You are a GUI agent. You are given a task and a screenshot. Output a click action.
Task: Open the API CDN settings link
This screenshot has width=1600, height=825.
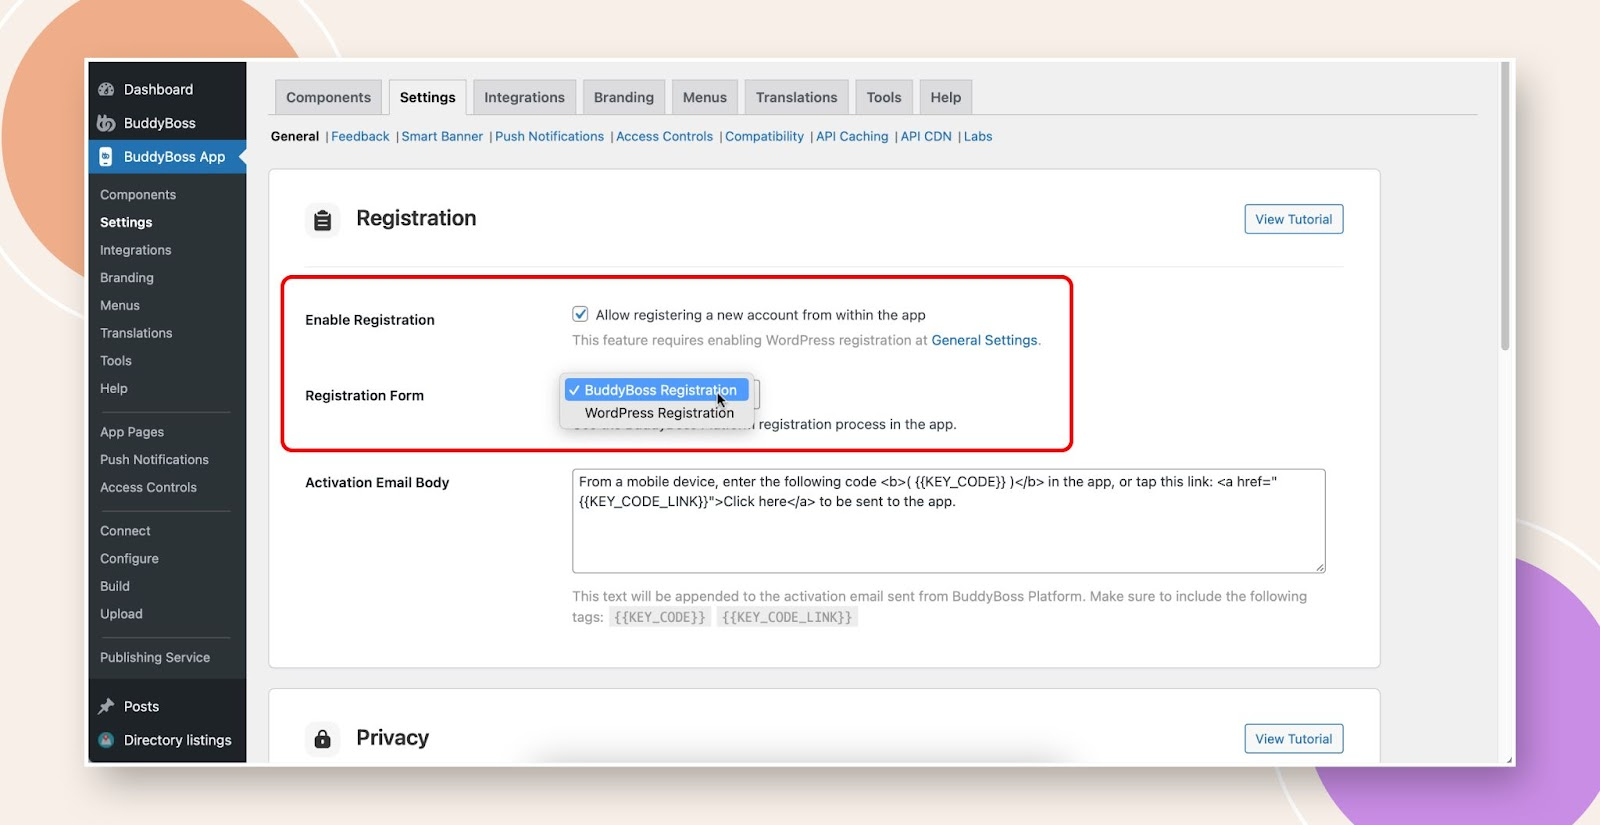coord(926,136)
